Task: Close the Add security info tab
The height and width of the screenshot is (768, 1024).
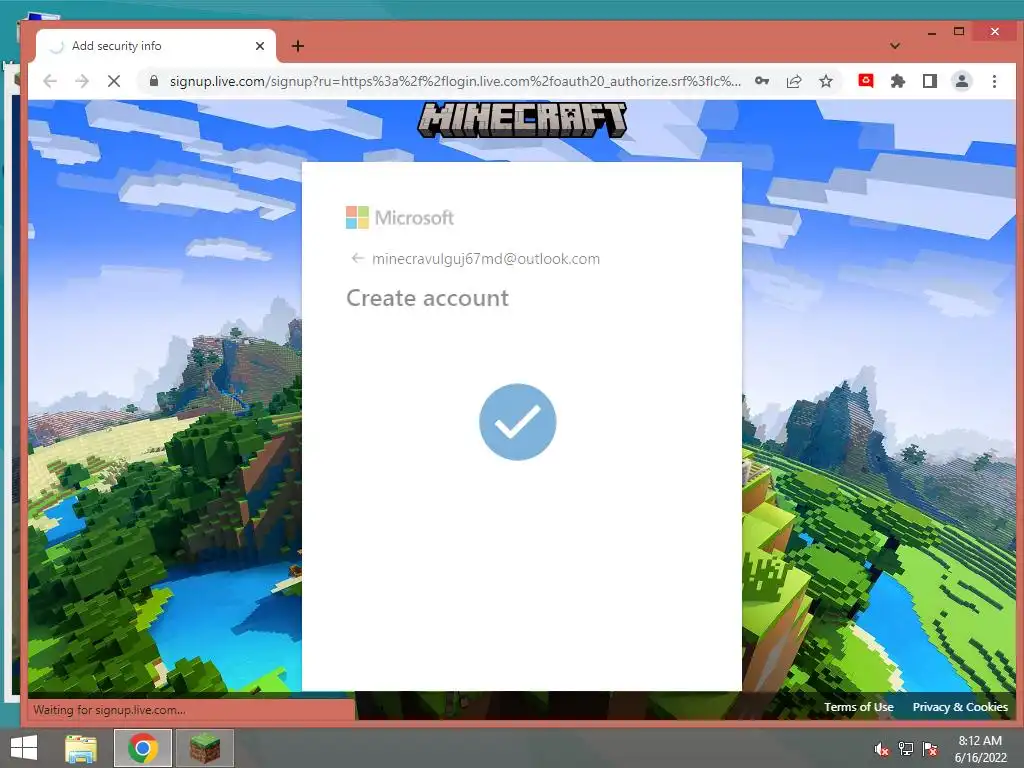Action: pyautogui.click(x=260, y=46)
